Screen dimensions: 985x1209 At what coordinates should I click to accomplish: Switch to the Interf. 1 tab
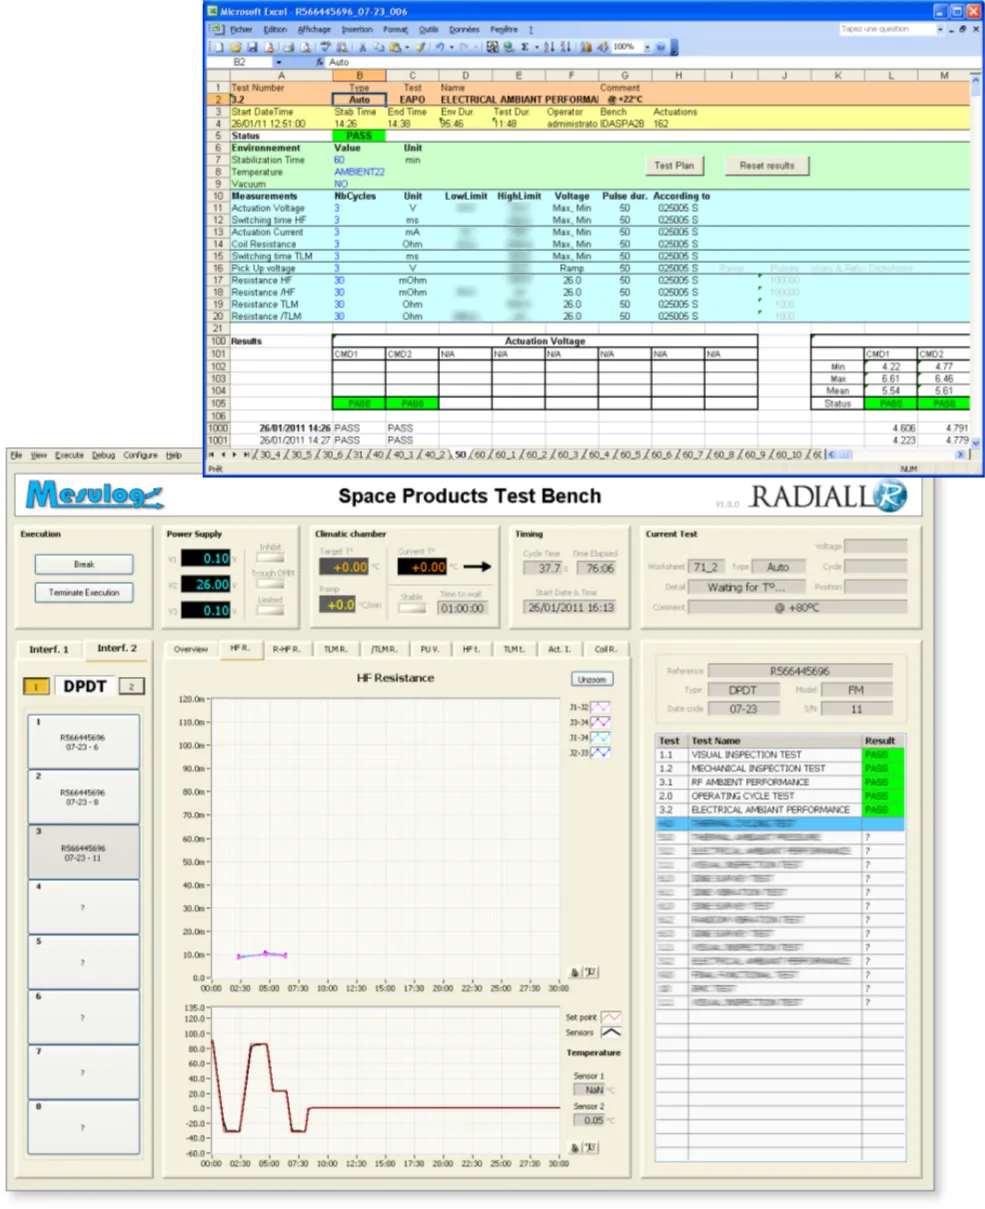point(49,650)
